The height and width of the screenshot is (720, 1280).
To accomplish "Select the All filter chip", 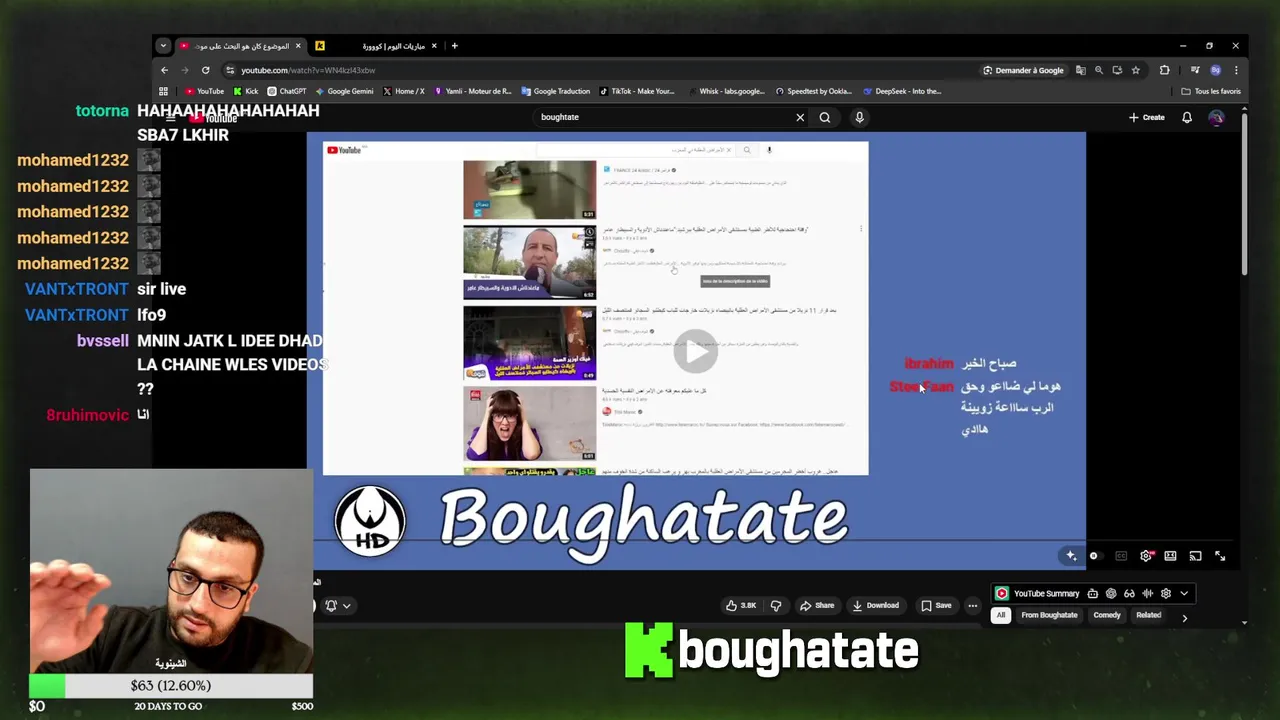I will click(x=1001, y=615).
